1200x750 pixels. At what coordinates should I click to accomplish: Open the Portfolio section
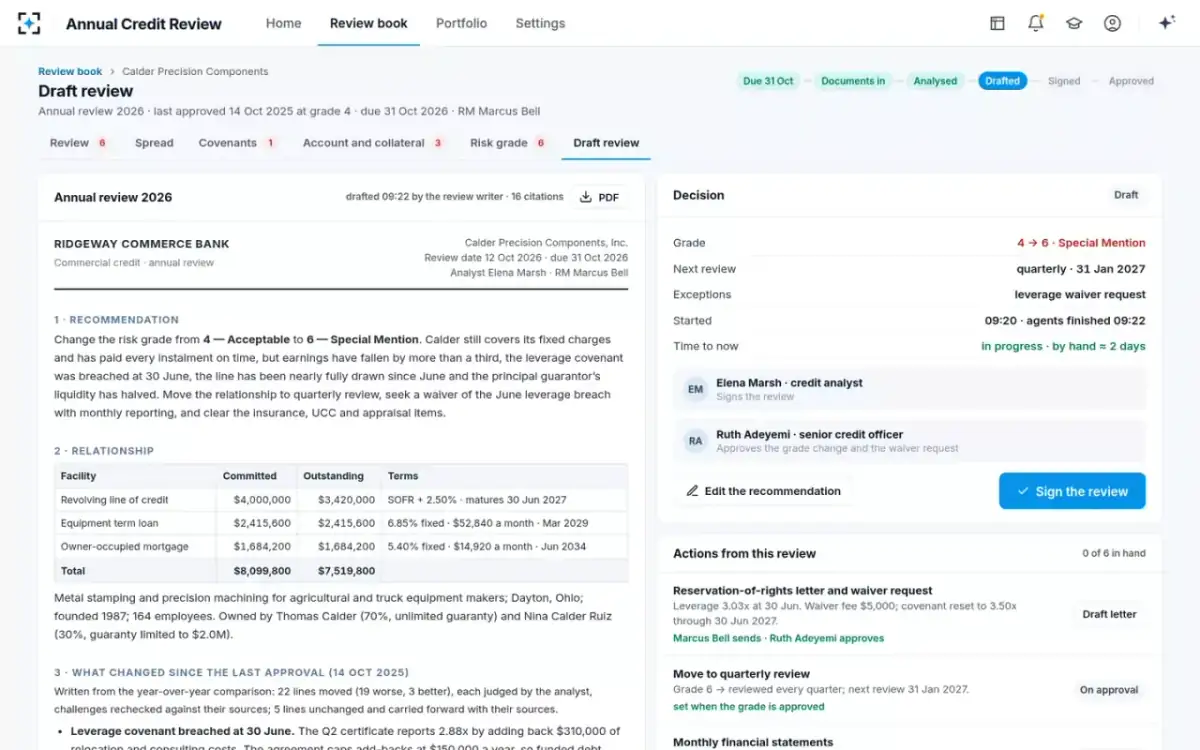[x=462, y=23]
